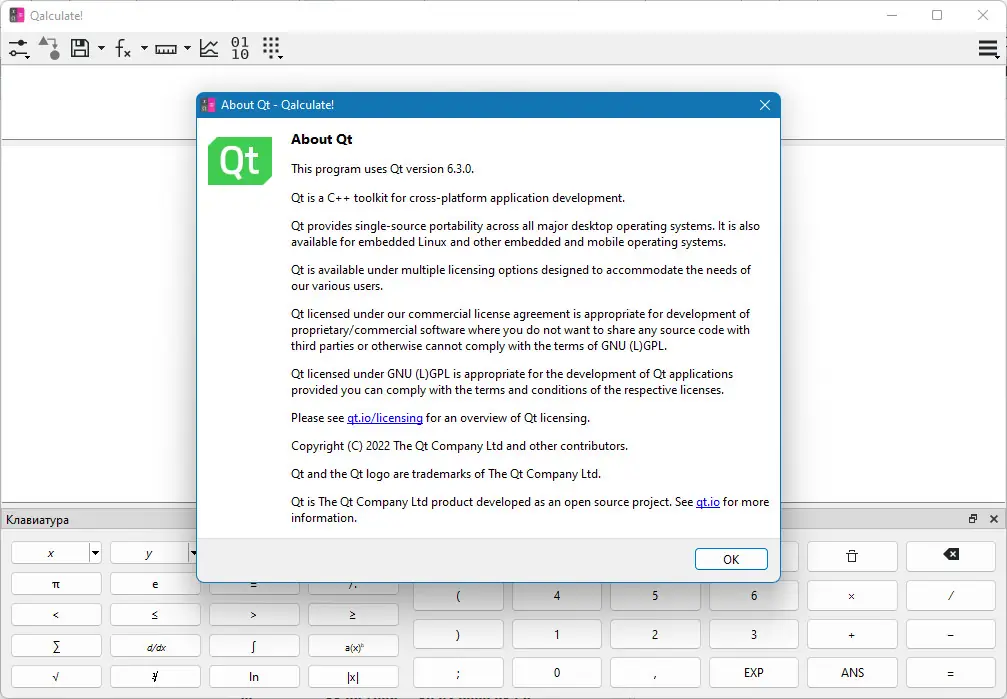Click the ruler units icon
Viewport: 1007px width, 699px height.
click(x=166, y=49)
